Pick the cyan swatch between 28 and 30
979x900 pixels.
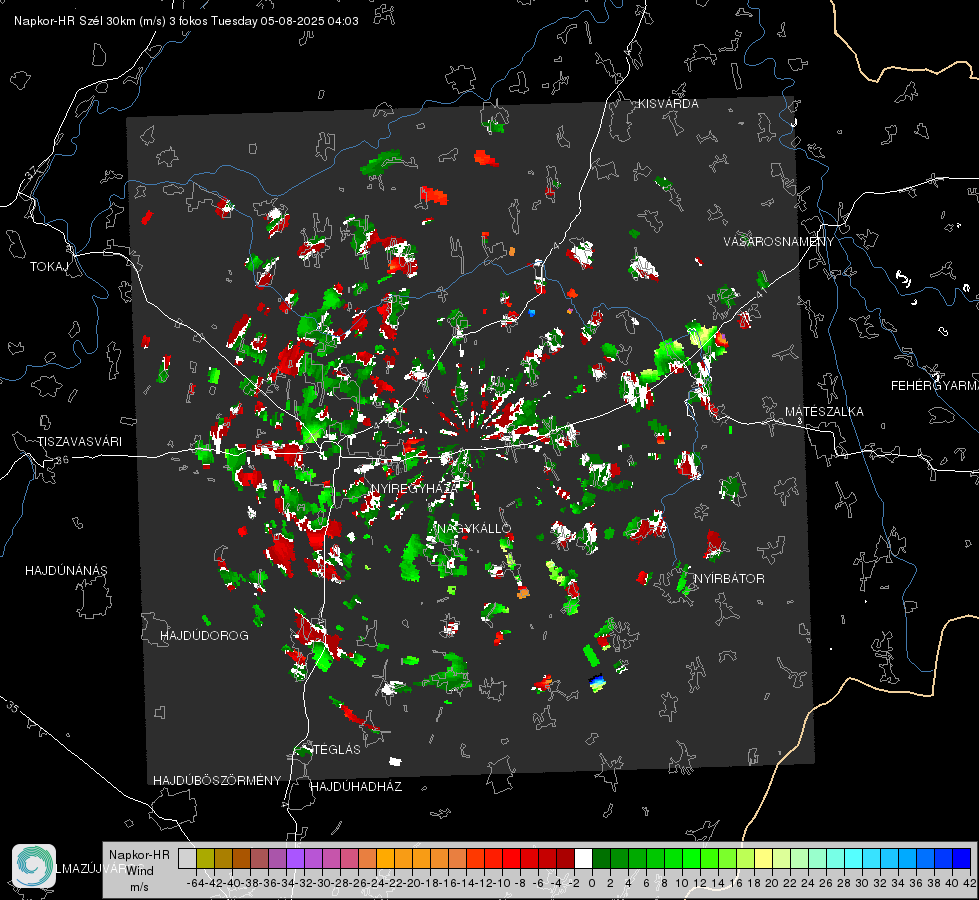coord(854,859)
